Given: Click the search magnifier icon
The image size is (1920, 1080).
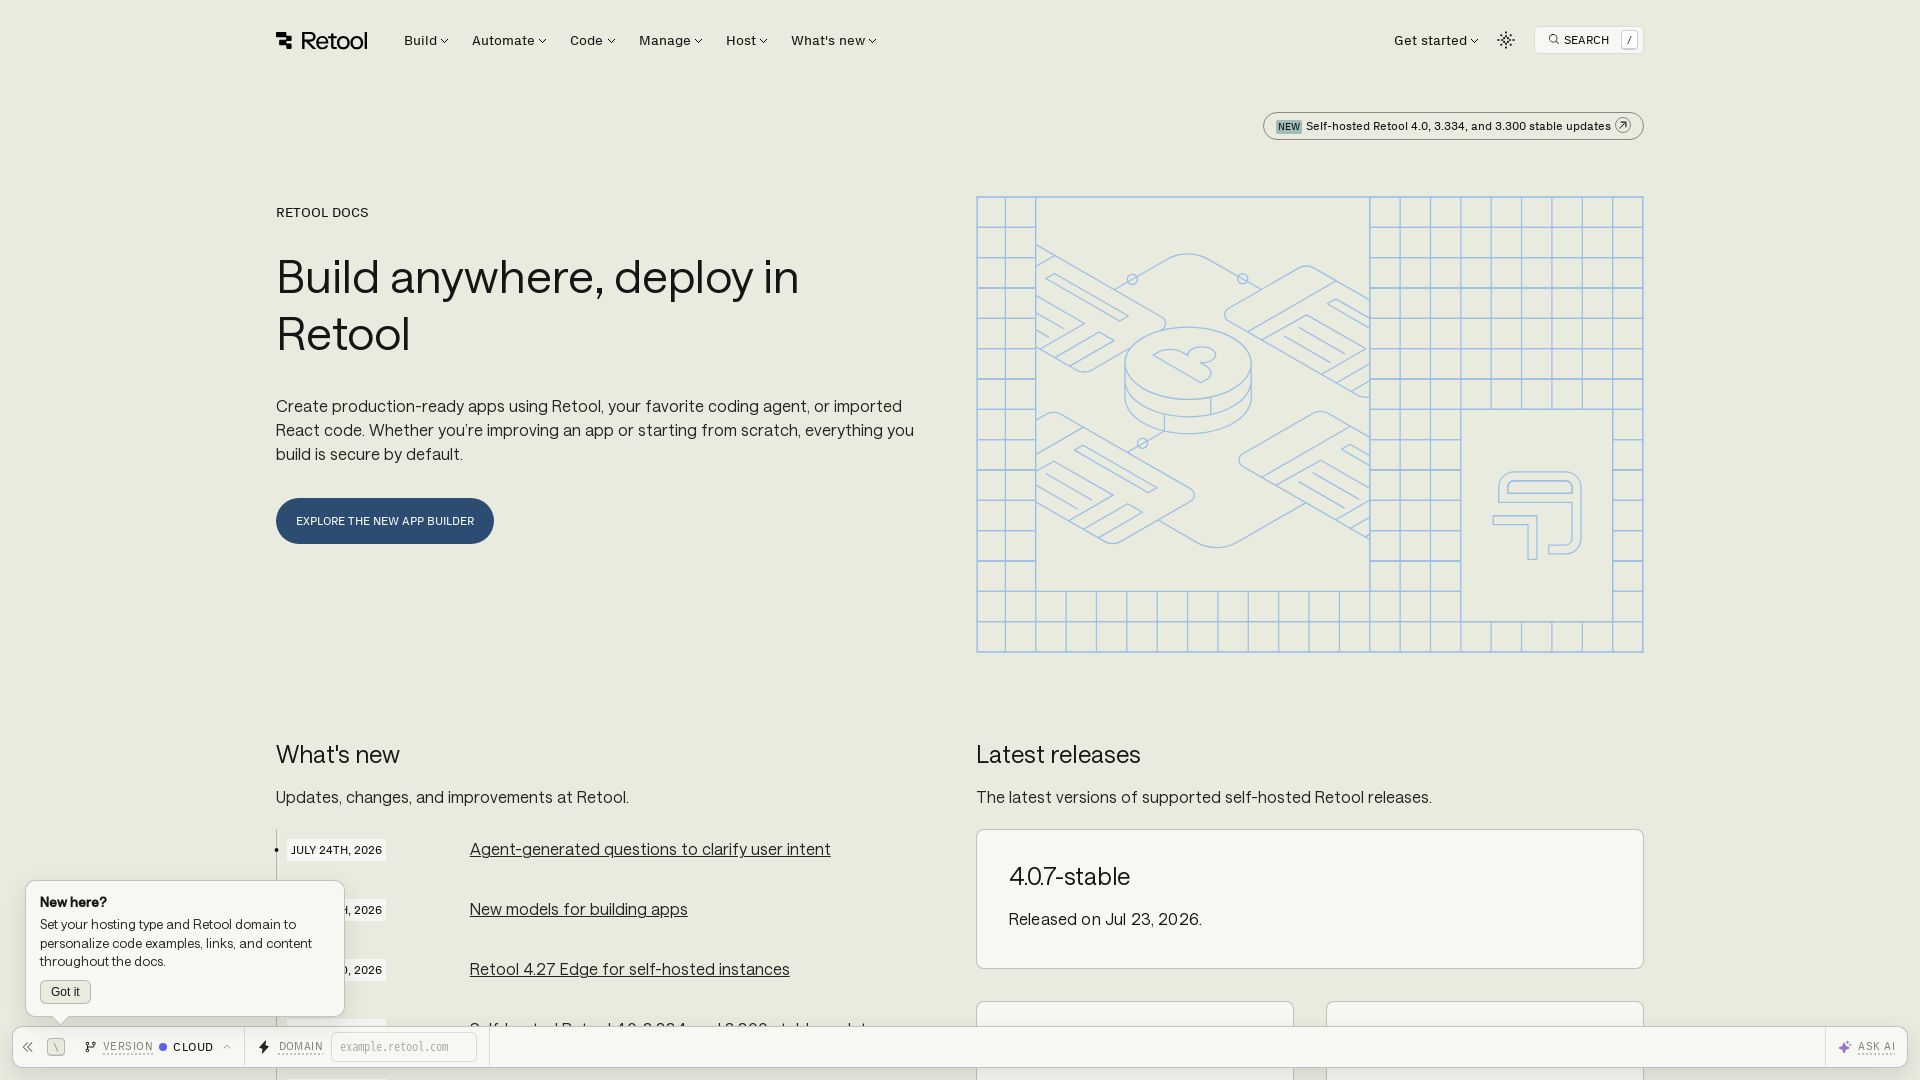Looking at the screenshot, I should click(1553, 40).
